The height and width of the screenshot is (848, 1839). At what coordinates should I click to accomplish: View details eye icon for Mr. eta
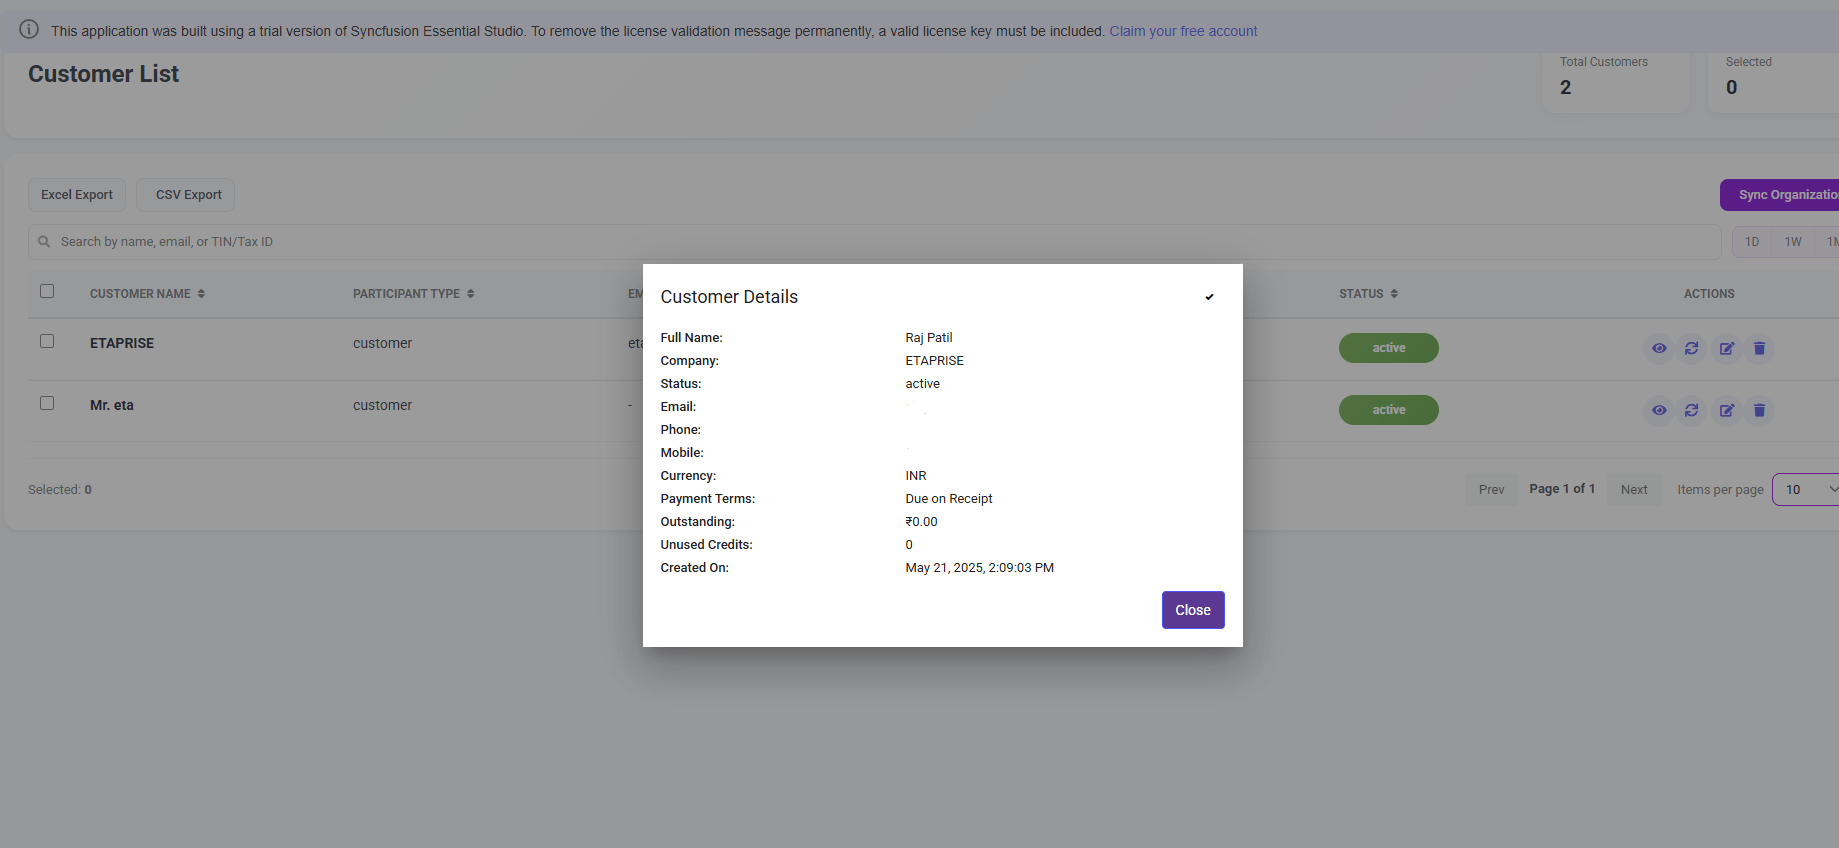pos(1659,410)
